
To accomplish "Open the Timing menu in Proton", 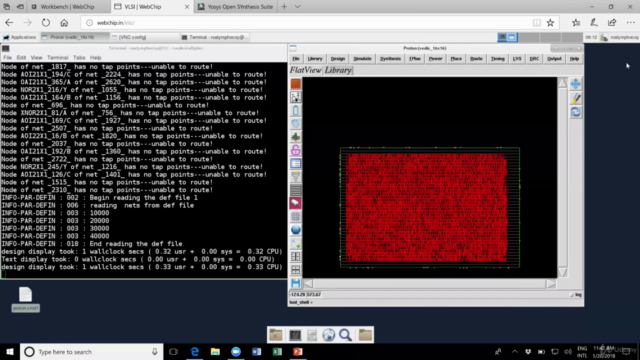I will click(498, 59).
